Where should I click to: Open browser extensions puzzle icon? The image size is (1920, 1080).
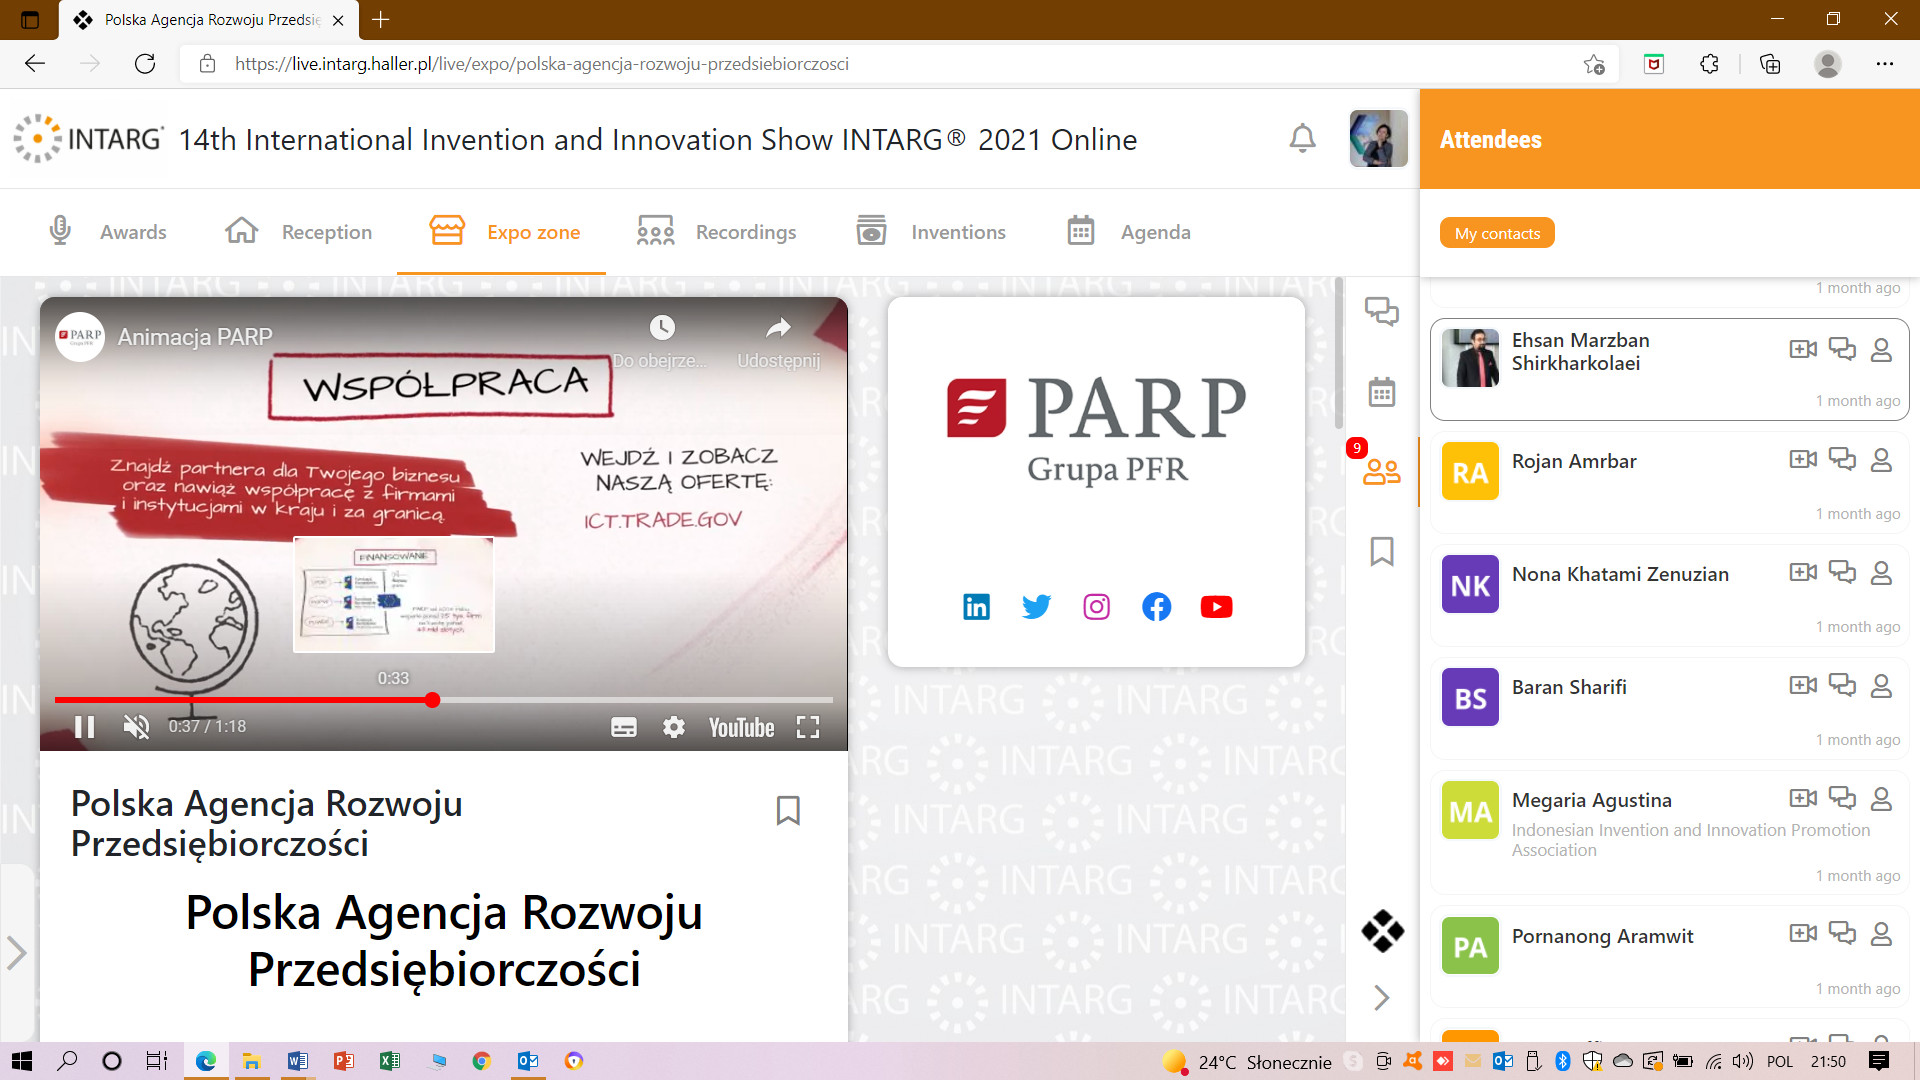pyautogui.click(x=1709, y=64)
